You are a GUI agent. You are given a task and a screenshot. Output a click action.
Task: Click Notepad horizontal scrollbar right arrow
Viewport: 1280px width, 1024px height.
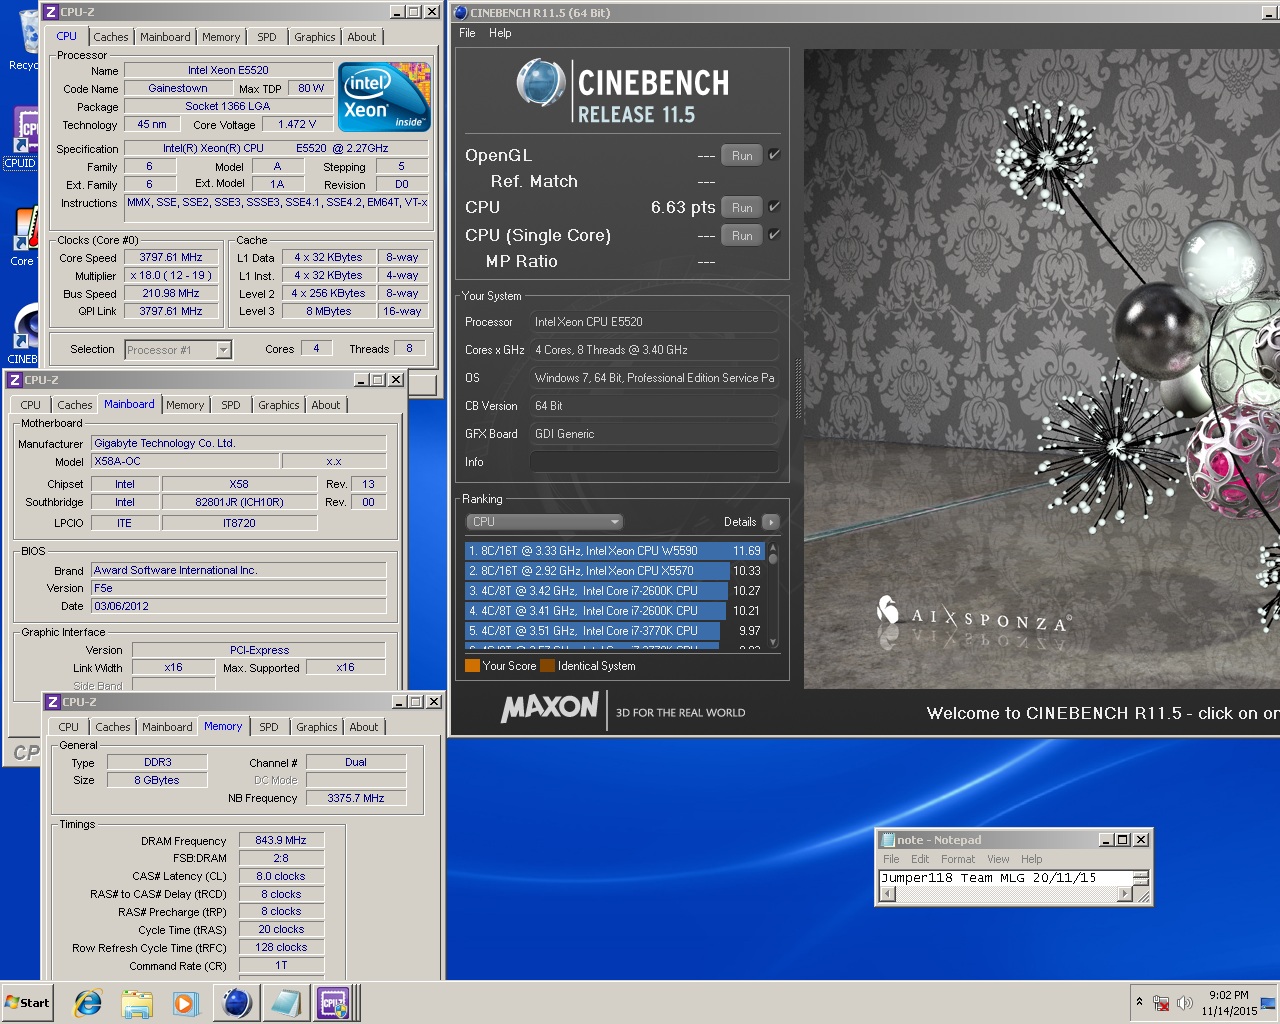tap(1124, 895)
